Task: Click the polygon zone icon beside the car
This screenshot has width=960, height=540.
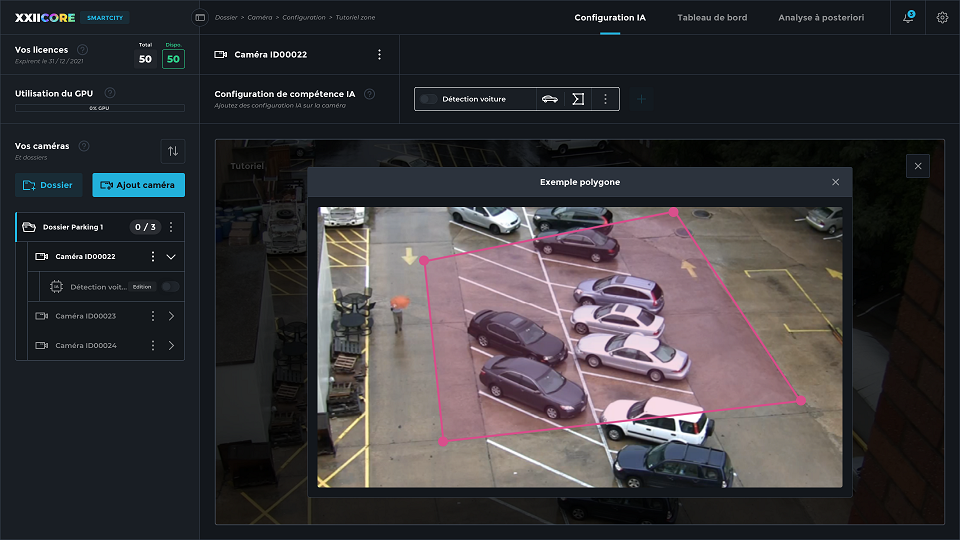Action: 578,99
